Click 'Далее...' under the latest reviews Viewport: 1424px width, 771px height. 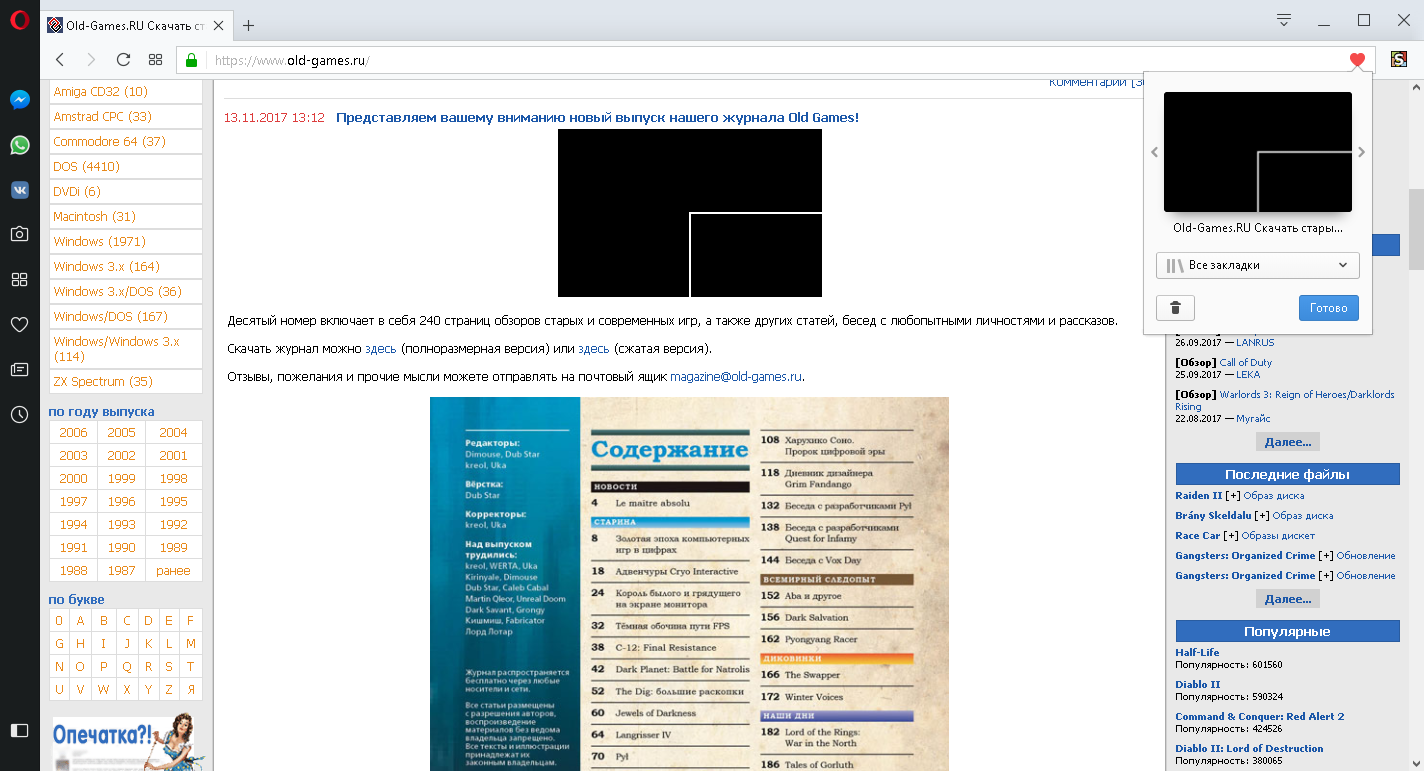pos(1288,442)
